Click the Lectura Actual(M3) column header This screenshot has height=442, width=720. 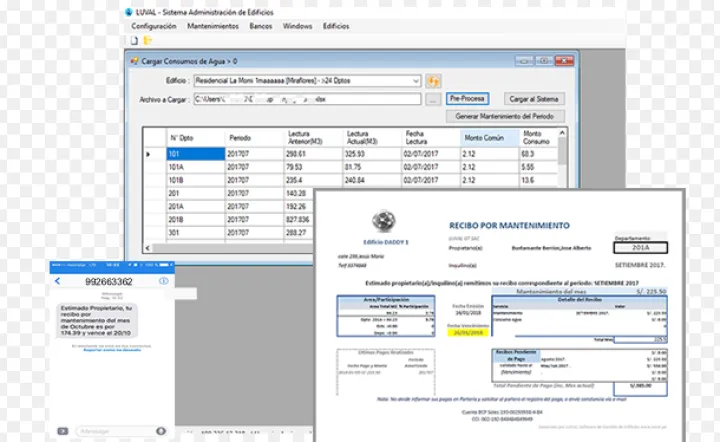(x=372, y=138)
